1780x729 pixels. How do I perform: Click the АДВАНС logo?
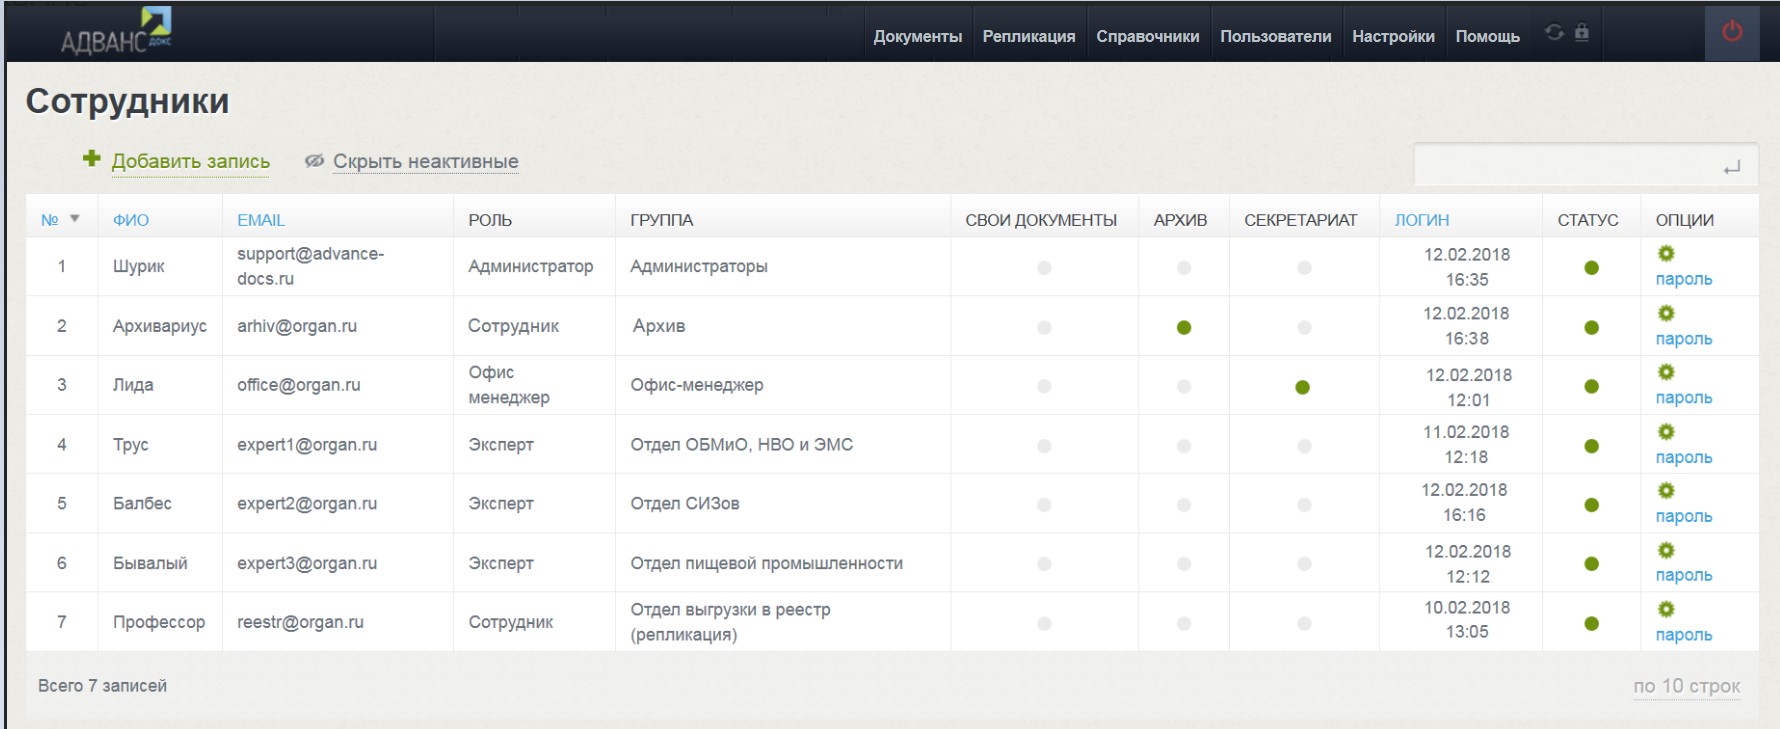click(x=115, y=32)
